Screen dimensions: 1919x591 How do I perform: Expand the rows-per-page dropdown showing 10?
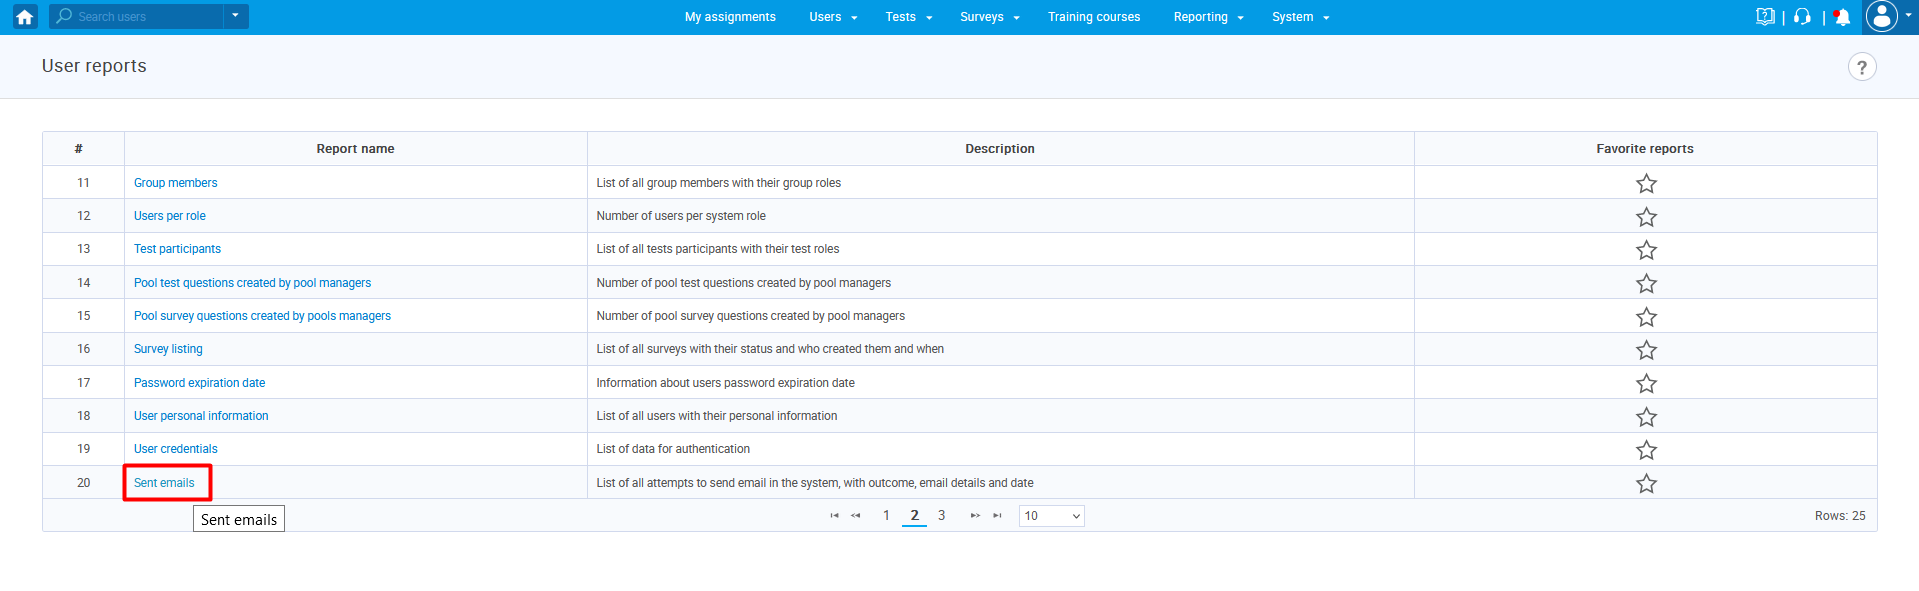[1051, 516]
